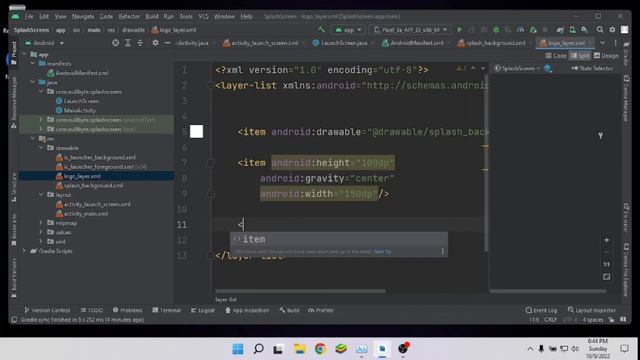The height and width of the screenshot is (360, 640).
Task: Show hidden editor tabs chevron dropdown
Action: tap(602, 43)
